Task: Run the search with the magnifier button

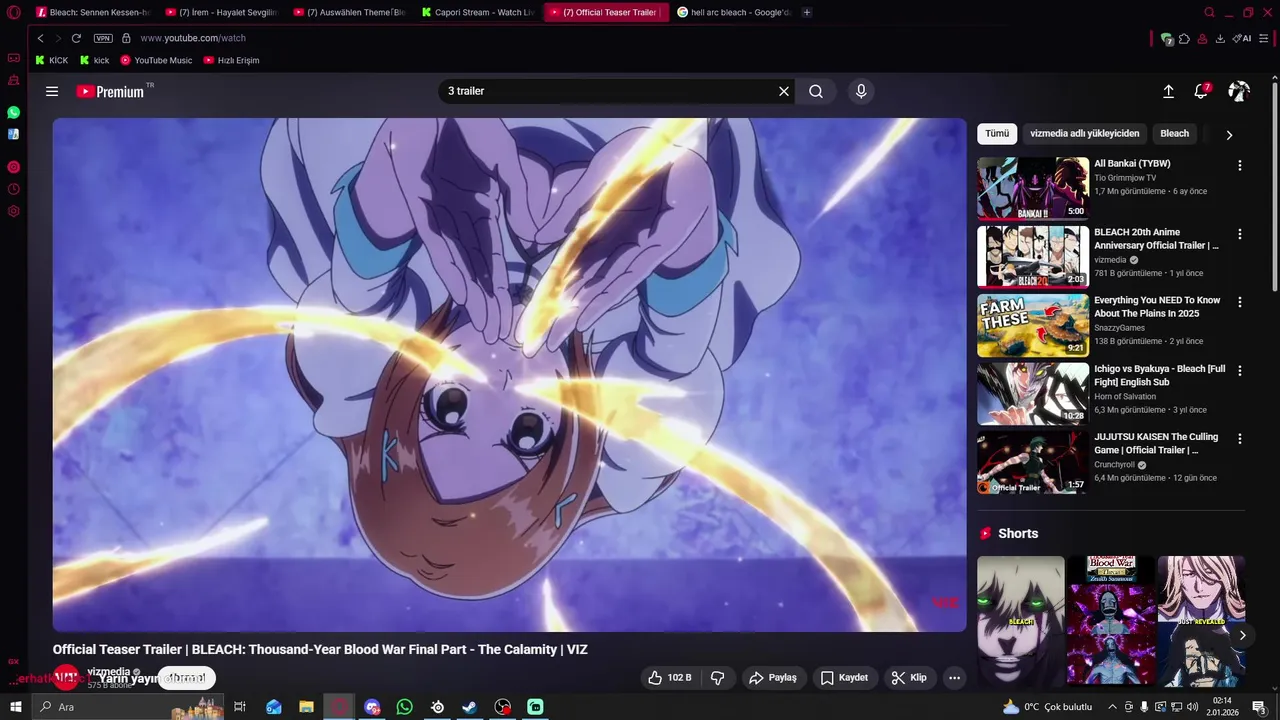Action: click(816, 91)
